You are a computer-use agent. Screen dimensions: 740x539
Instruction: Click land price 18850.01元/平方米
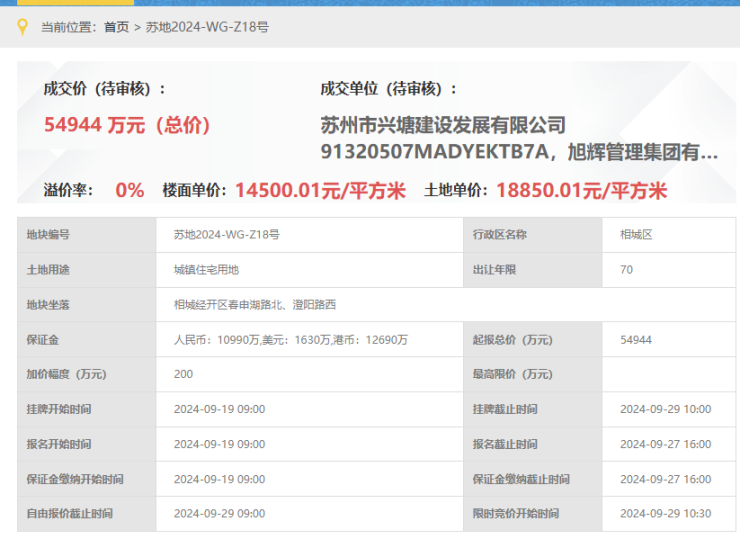582,191
